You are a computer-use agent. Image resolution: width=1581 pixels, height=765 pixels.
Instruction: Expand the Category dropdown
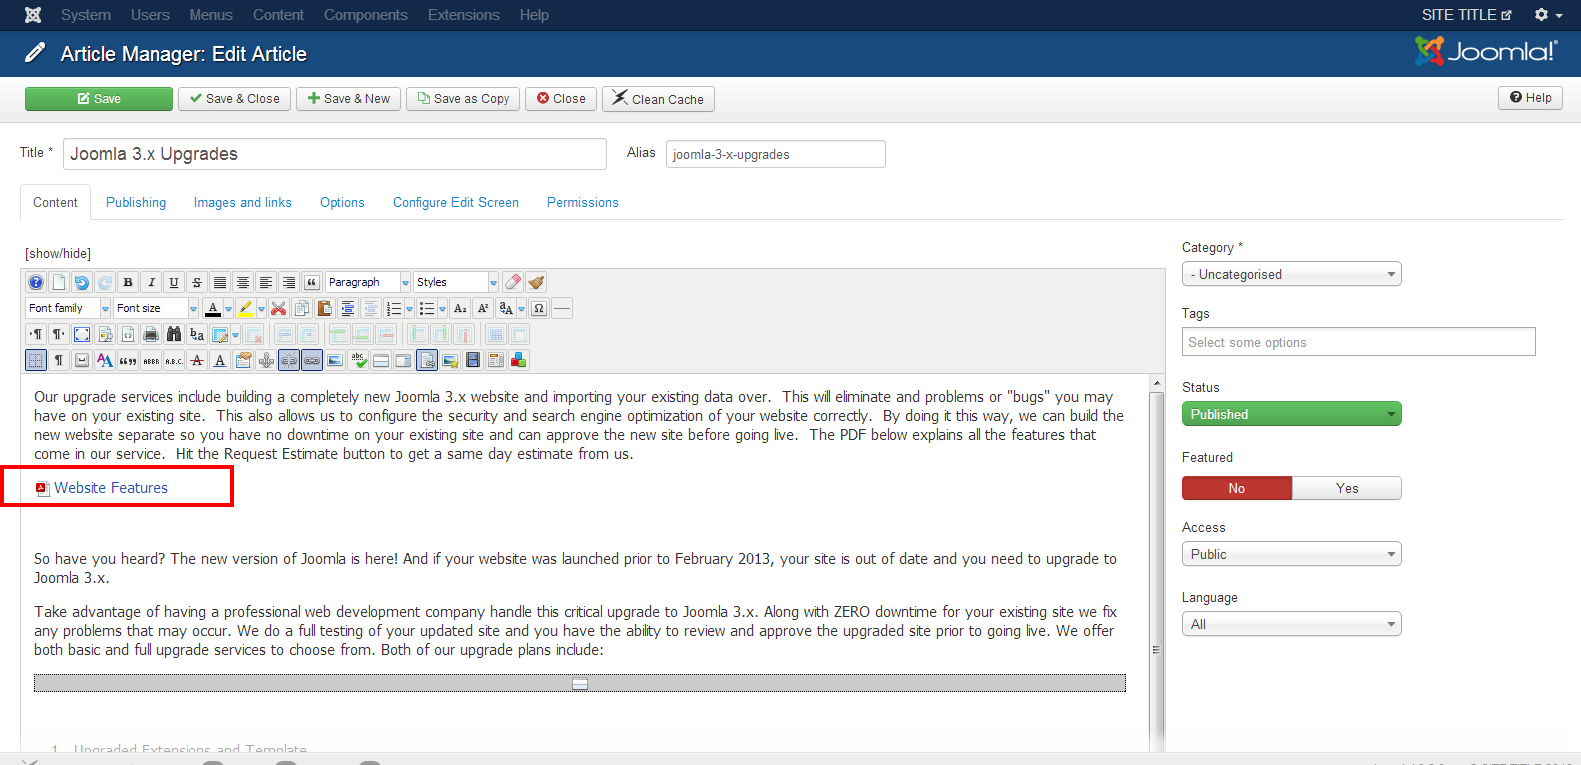(x=1291, y=274)
